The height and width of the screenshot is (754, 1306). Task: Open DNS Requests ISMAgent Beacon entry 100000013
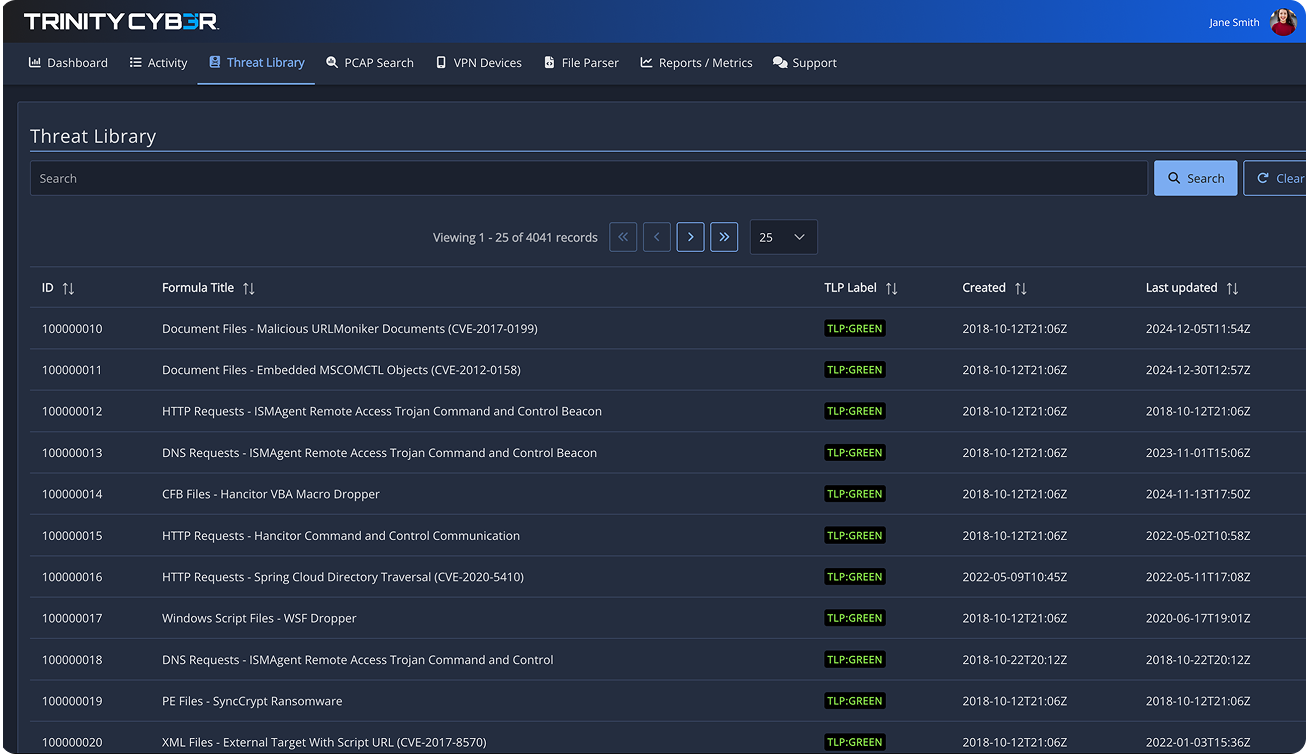[x=379, y=453]
